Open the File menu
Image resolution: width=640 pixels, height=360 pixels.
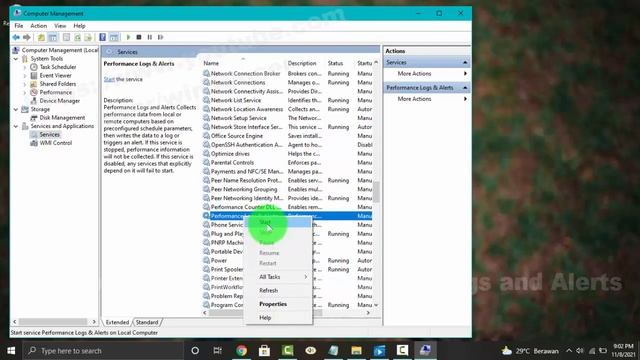pos(19,26)
